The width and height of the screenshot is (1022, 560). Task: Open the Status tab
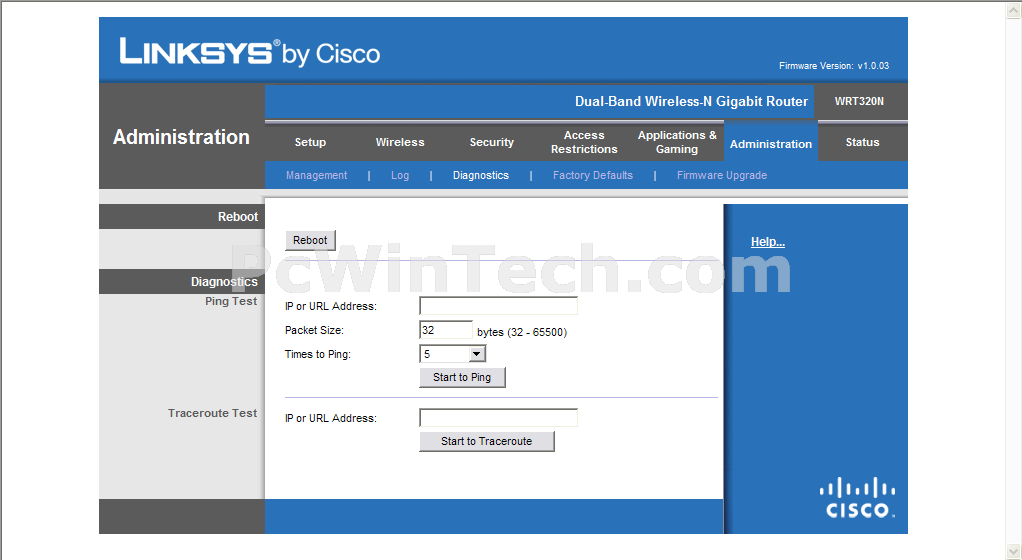862,142
